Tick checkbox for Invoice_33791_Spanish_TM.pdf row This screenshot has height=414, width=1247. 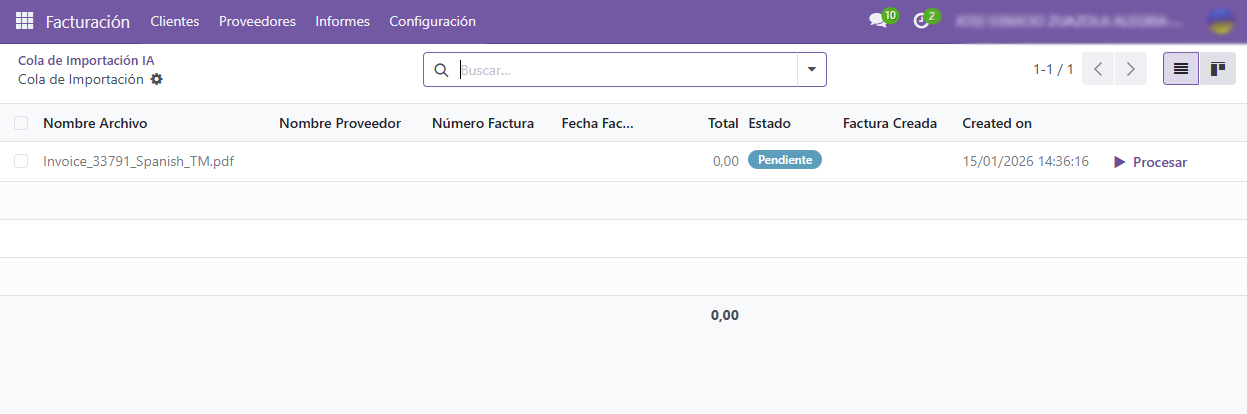[x=21, y=161]
